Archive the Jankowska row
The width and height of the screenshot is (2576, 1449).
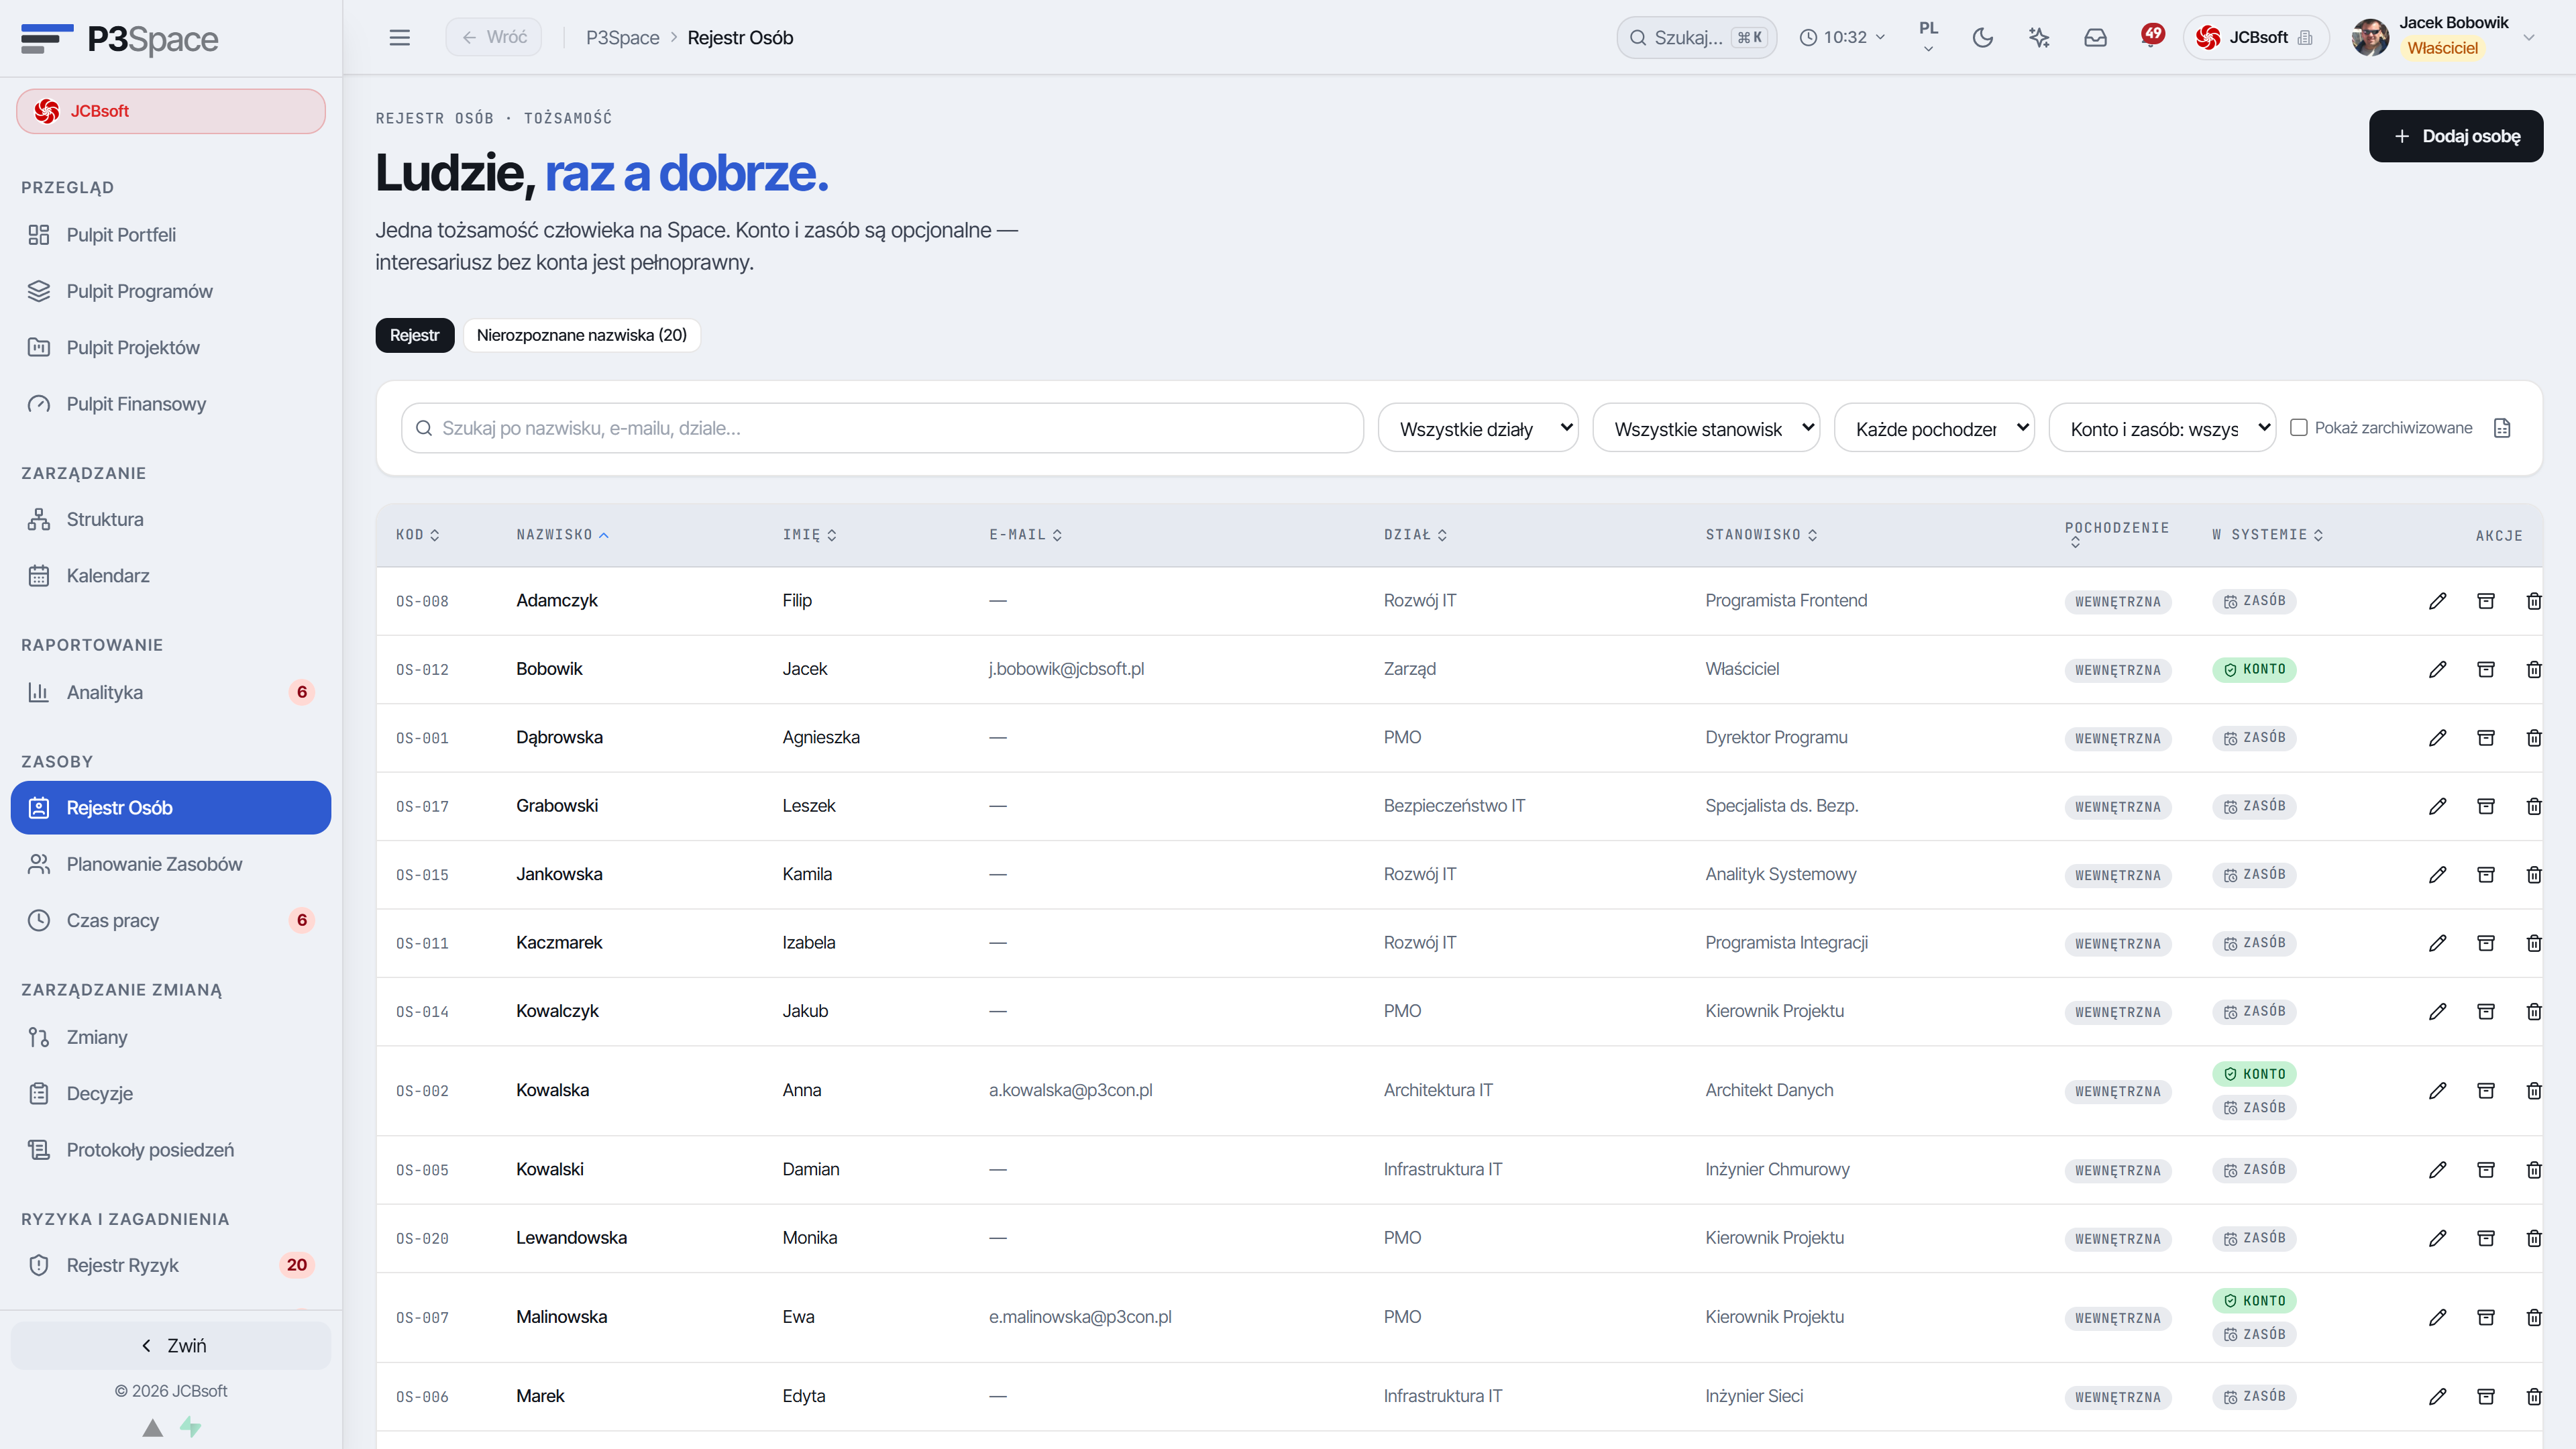click(x=2485, y=875)
